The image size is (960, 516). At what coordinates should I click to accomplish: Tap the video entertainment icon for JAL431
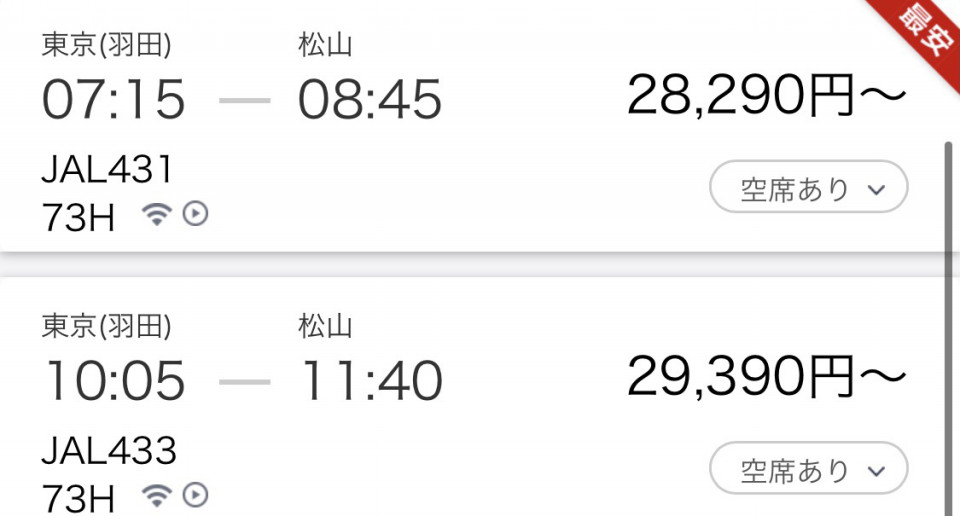(x=196, y=214)
